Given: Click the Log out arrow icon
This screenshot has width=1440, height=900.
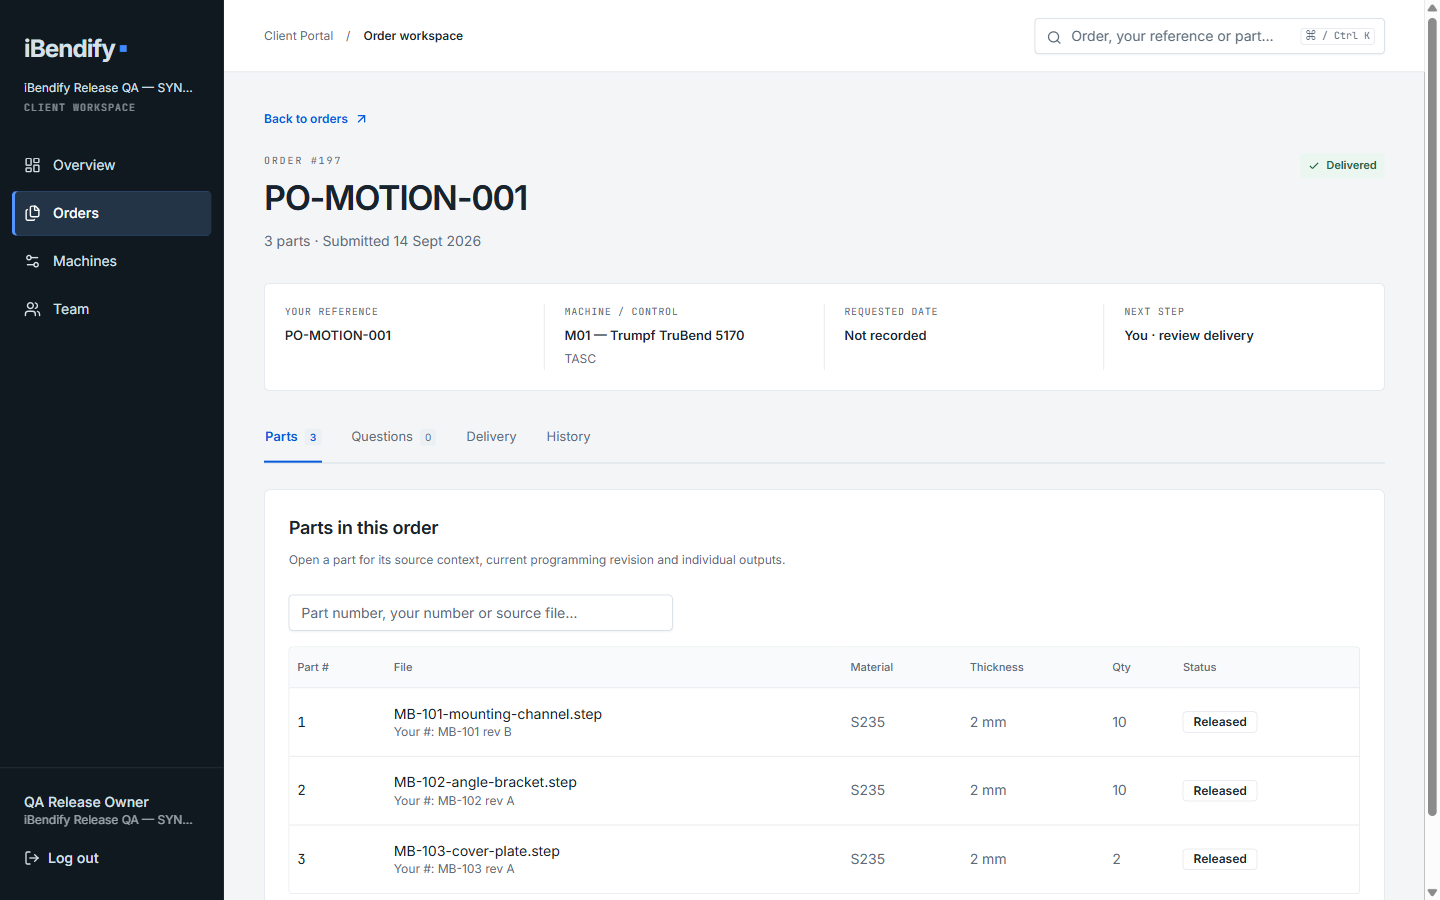Looking at the screenshot, I should tap(32, 858).
